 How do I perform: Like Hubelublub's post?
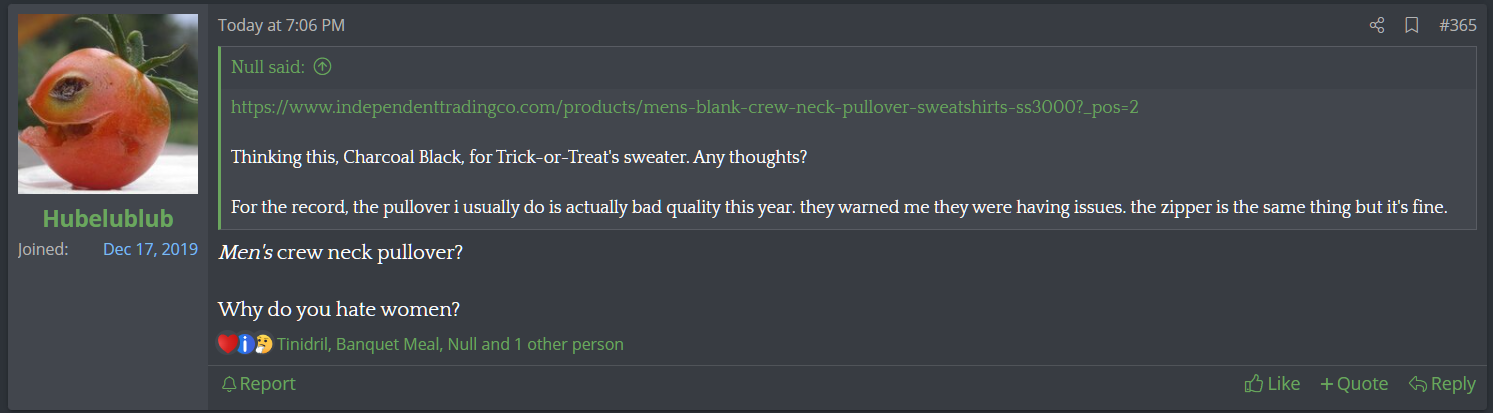(1272, 384)
